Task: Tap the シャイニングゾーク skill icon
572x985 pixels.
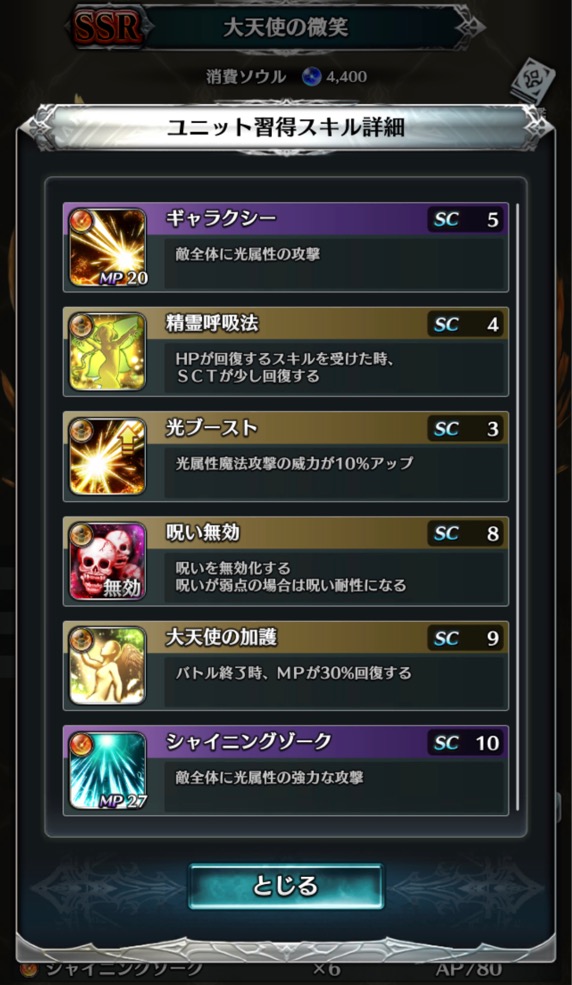Action: click(x=107, y=771)
